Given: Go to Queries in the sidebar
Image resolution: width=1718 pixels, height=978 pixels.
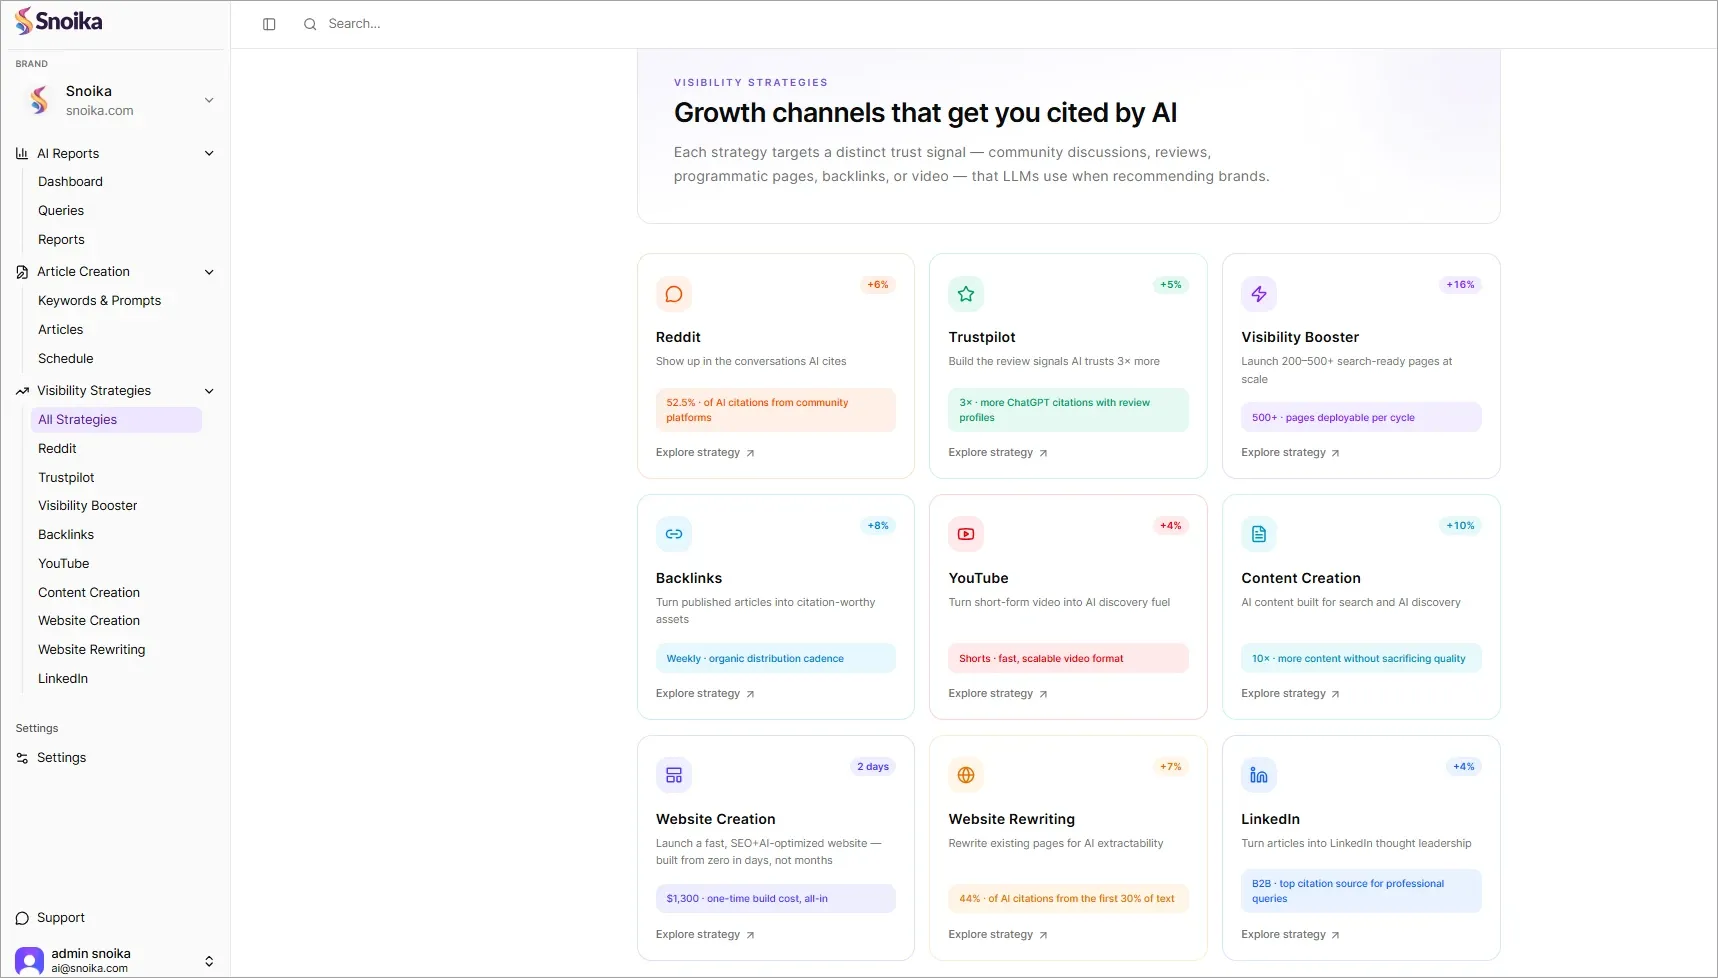Looking at the screenshot, I should (x=61, y=211).
